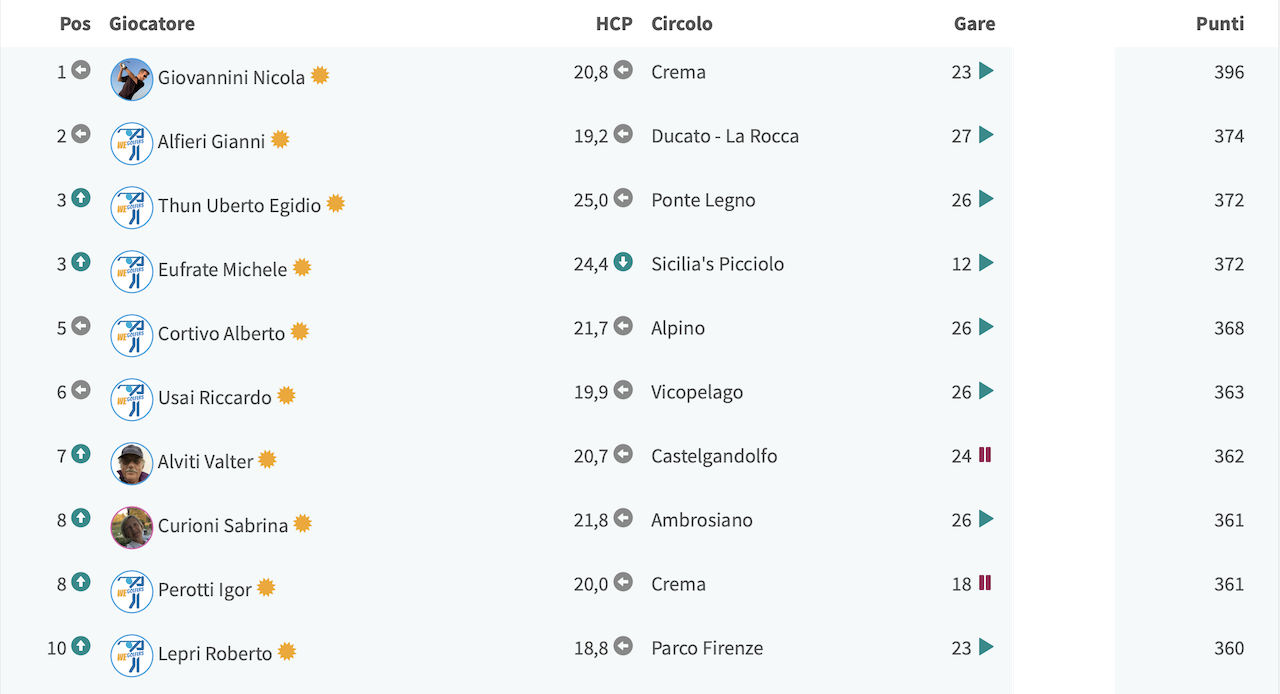1280x694 pixels.
Task: Click Alviti Valter's profile photo
Action: coord(132,463)
